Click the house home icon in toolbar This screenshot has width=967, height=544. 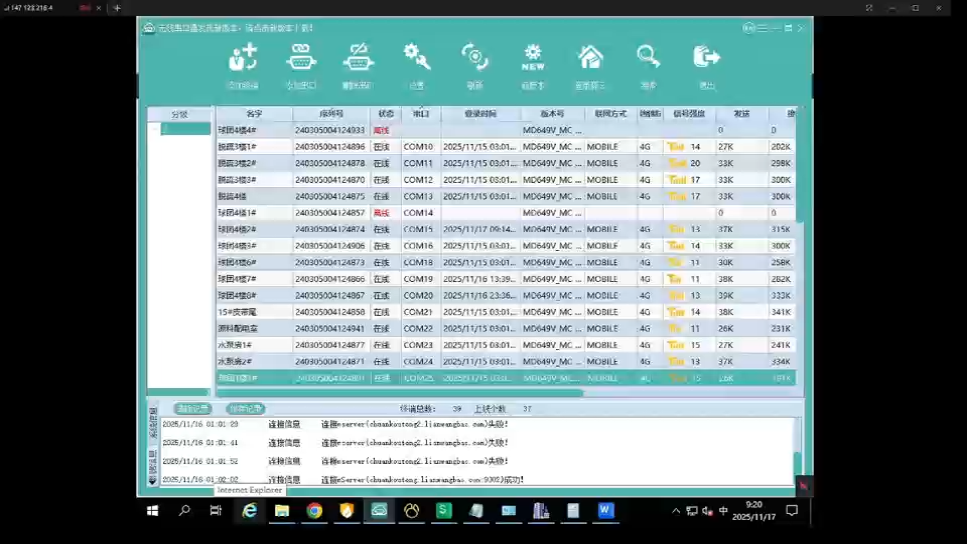pos(590,57)
